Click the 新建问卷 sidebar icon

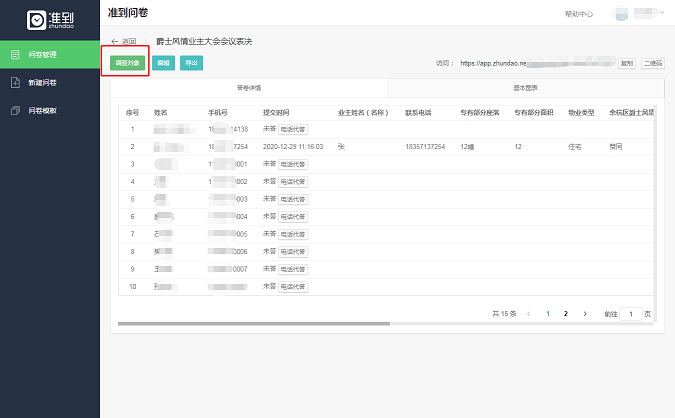coord(15,82)
